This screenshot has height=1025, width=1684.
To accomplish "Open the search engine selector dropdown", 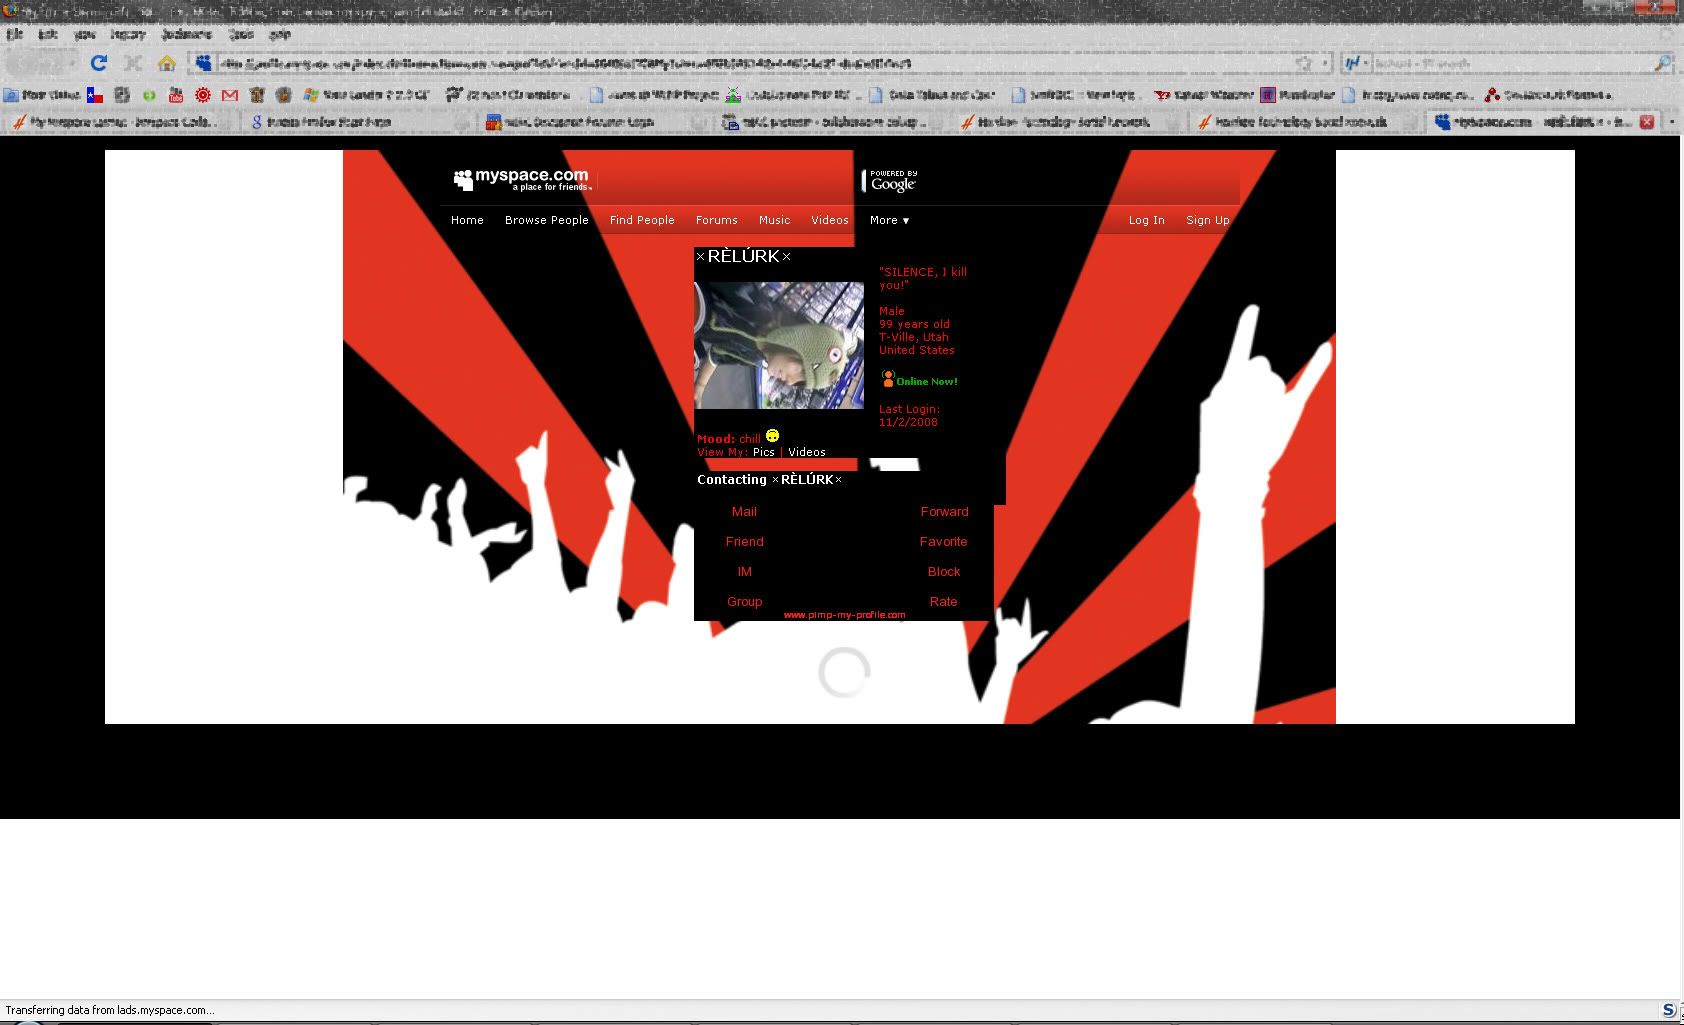I will point(1354,63).
